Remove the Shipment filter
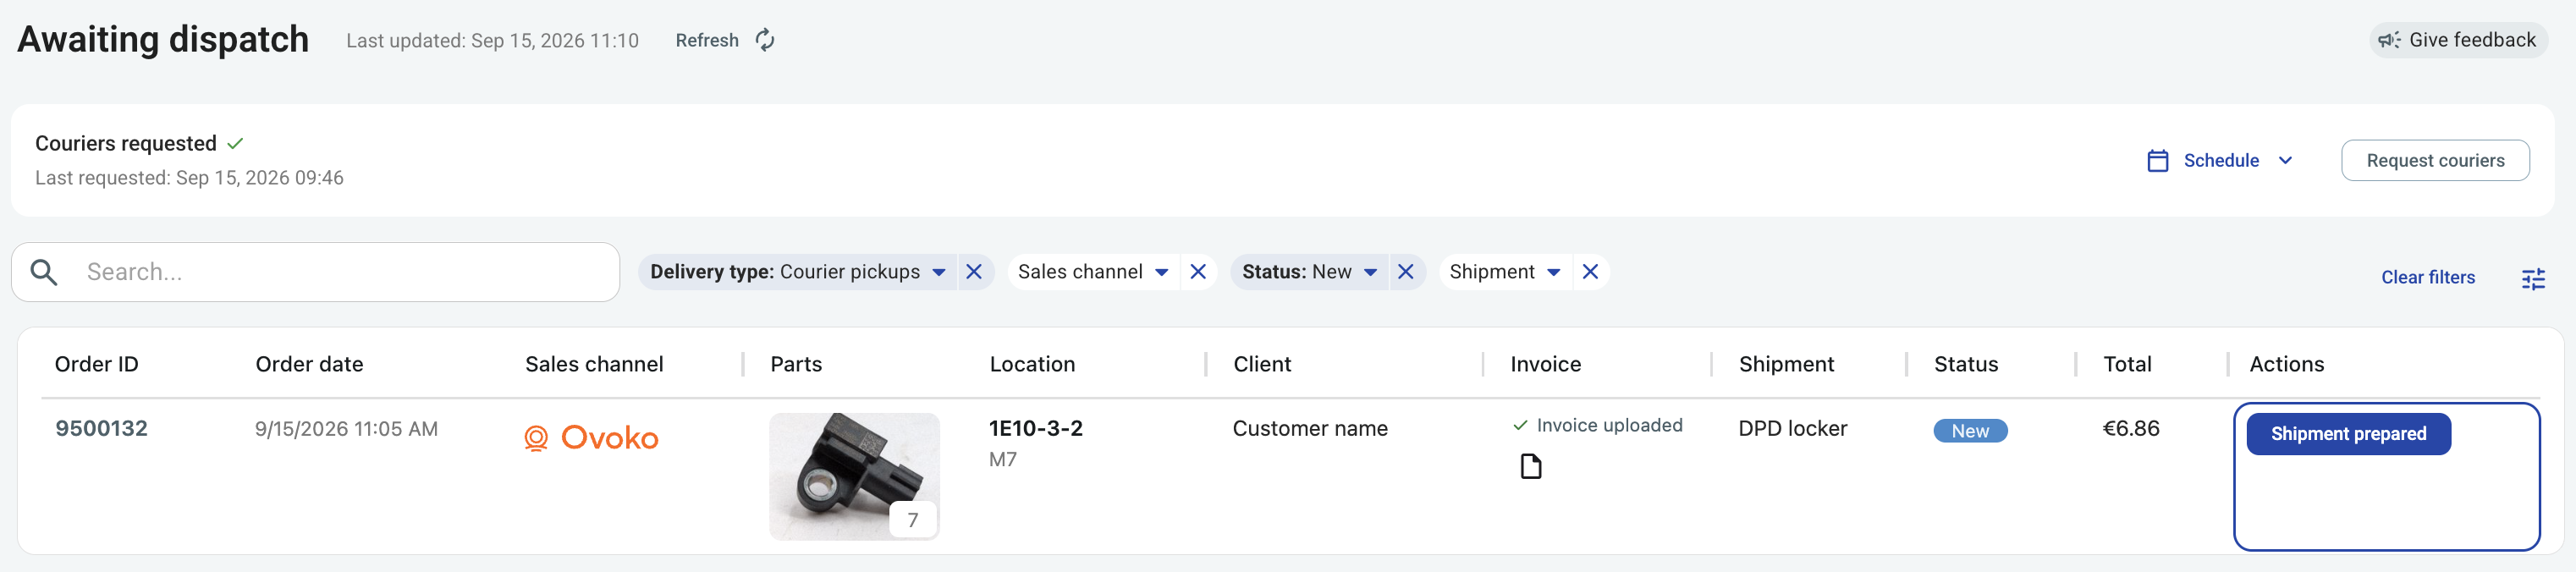Image resolution: width=2576 pixels, height=572 pixels. click(x=1590, y=272)
